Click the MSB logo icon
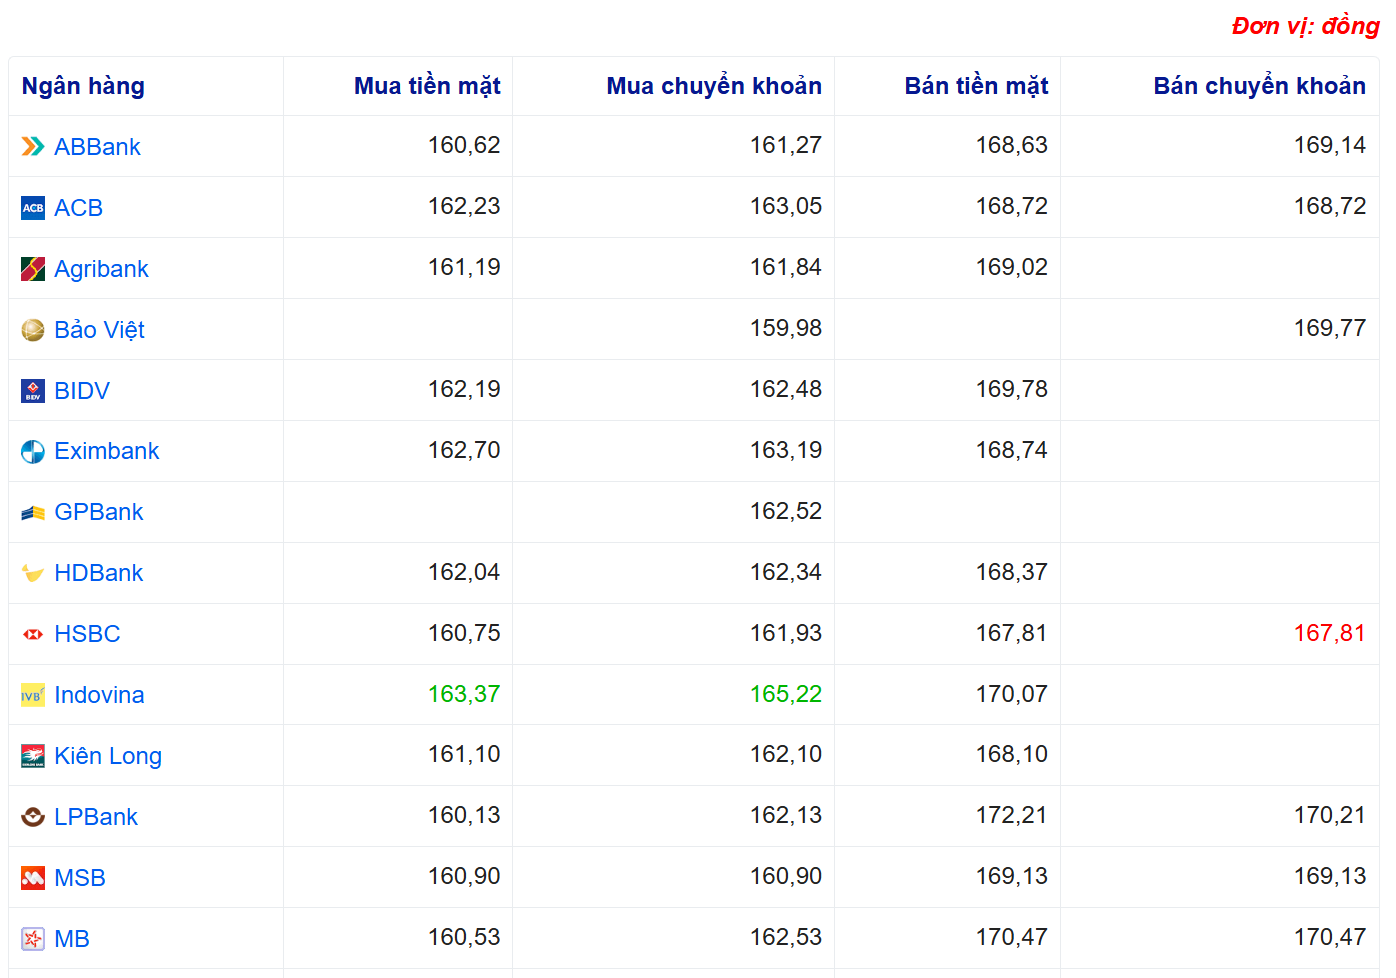 tap(33, 878)
